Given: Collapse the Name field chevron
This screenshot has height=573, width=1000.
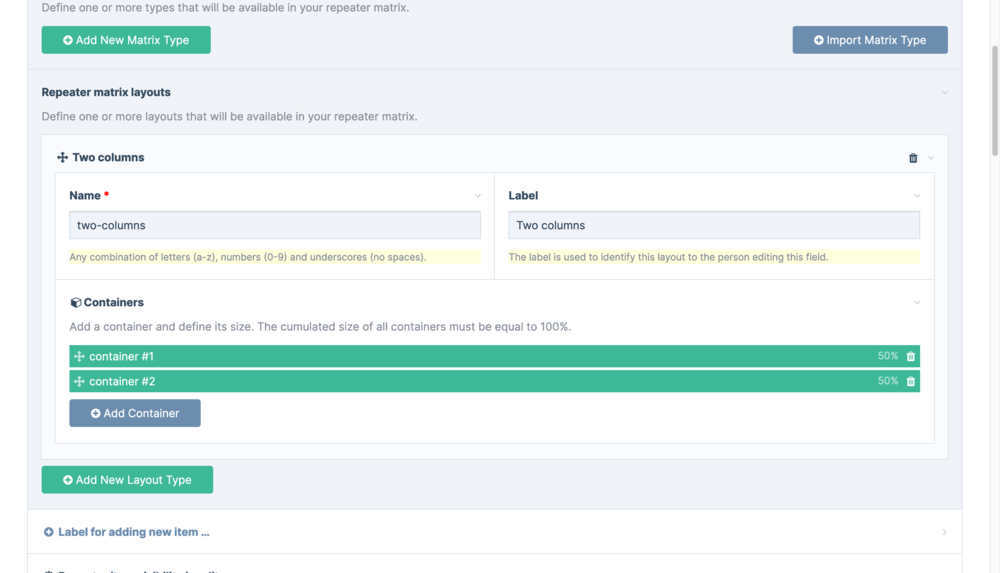Looking at the screenshot, I should [x=477, y=196].
